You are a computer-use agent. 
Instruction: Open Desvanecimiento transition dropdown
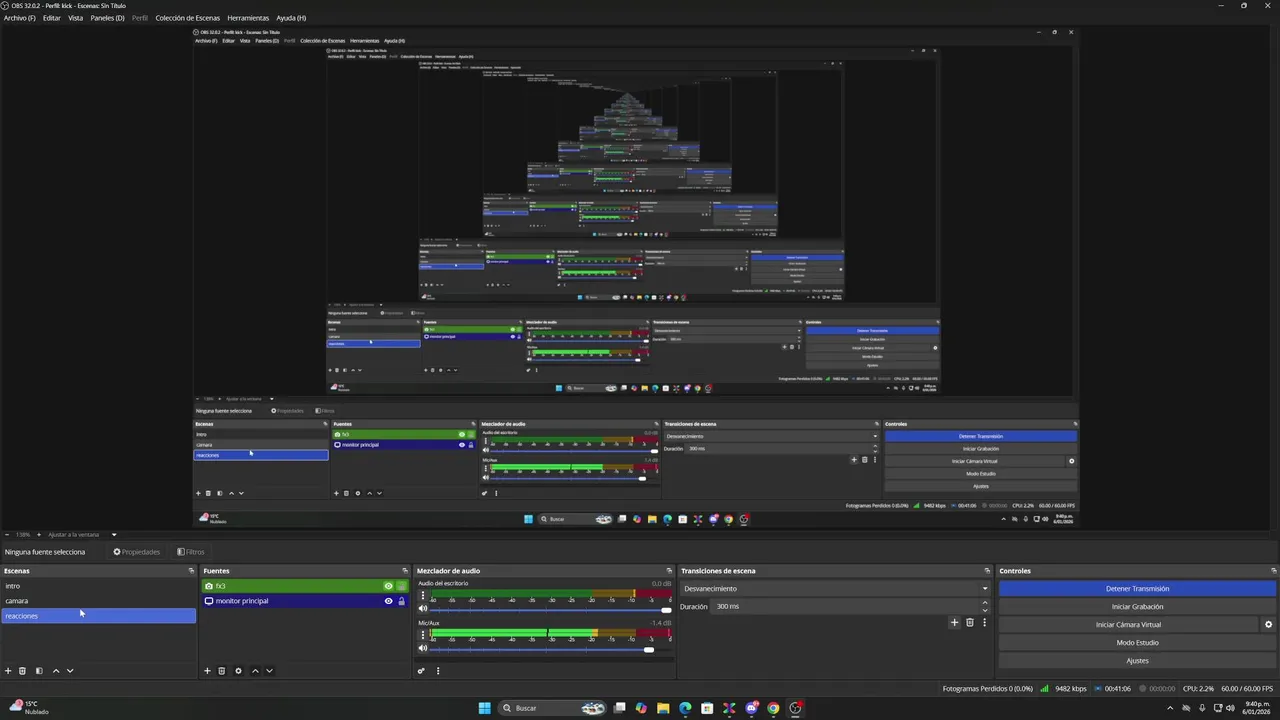[x=835, y=589]
